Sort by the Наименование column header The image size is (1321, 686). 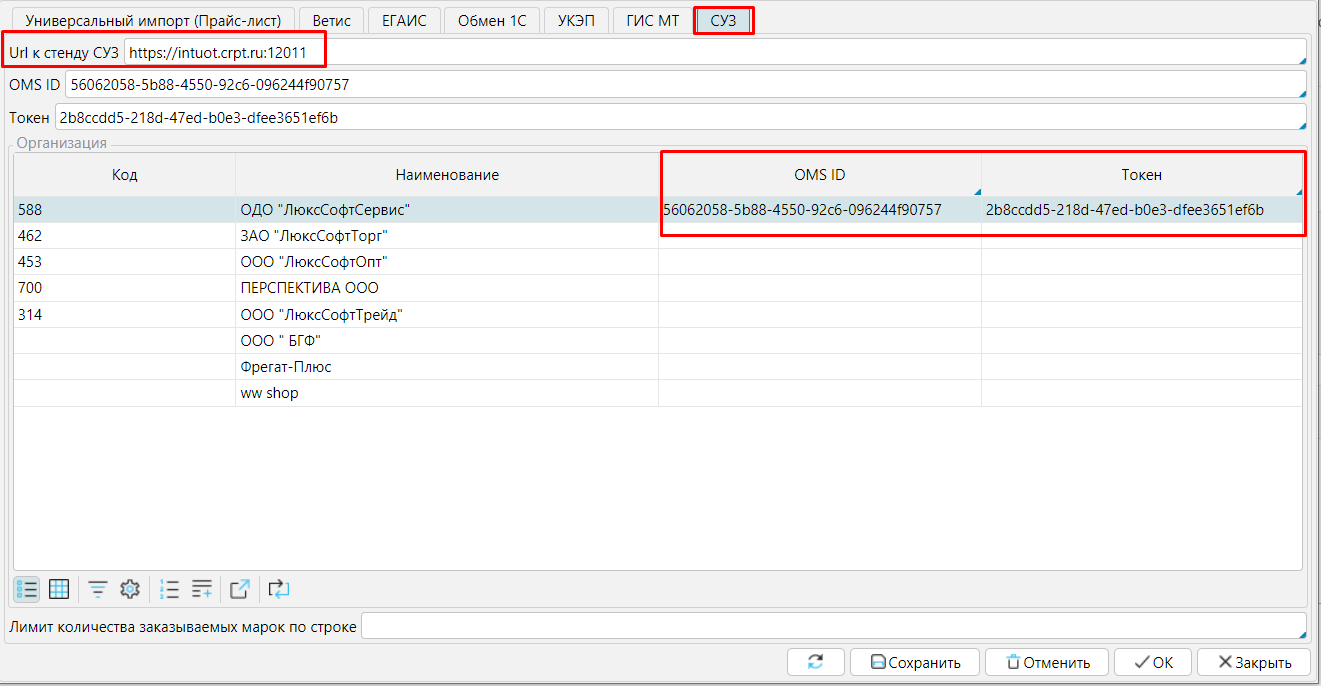(x=446, y=175)
